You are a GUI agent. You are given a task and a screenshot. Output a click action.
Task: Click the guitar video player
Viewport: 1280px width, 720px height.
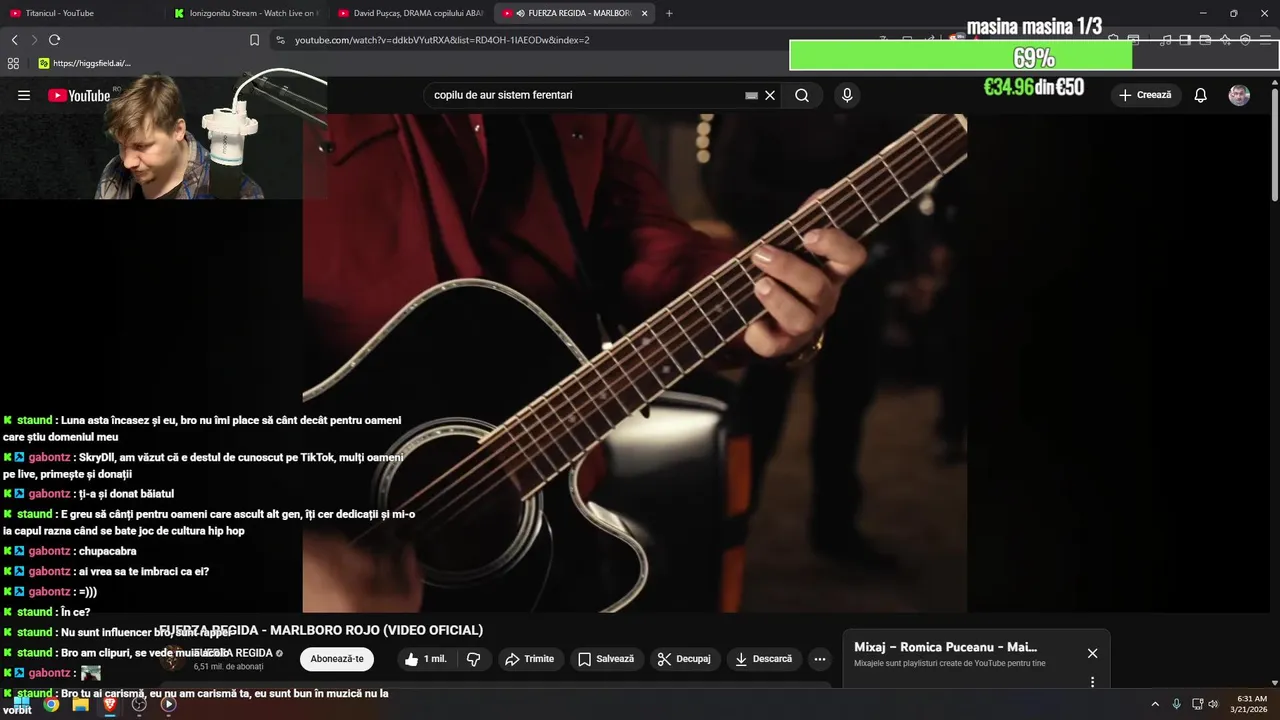[x=635, y=362]
